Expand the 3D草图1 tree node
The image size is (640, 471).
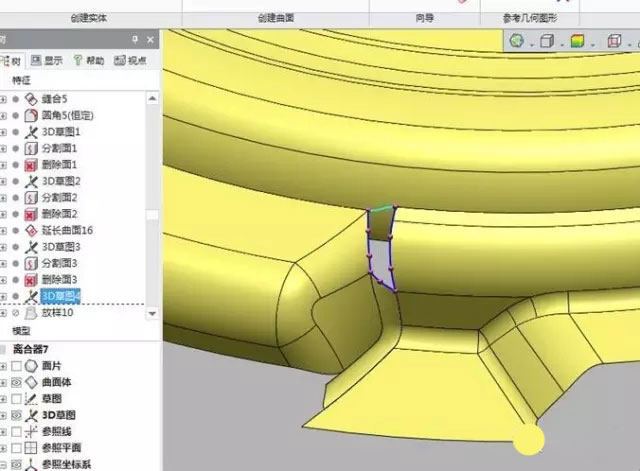pyautogui.click(x=4, y=132)
